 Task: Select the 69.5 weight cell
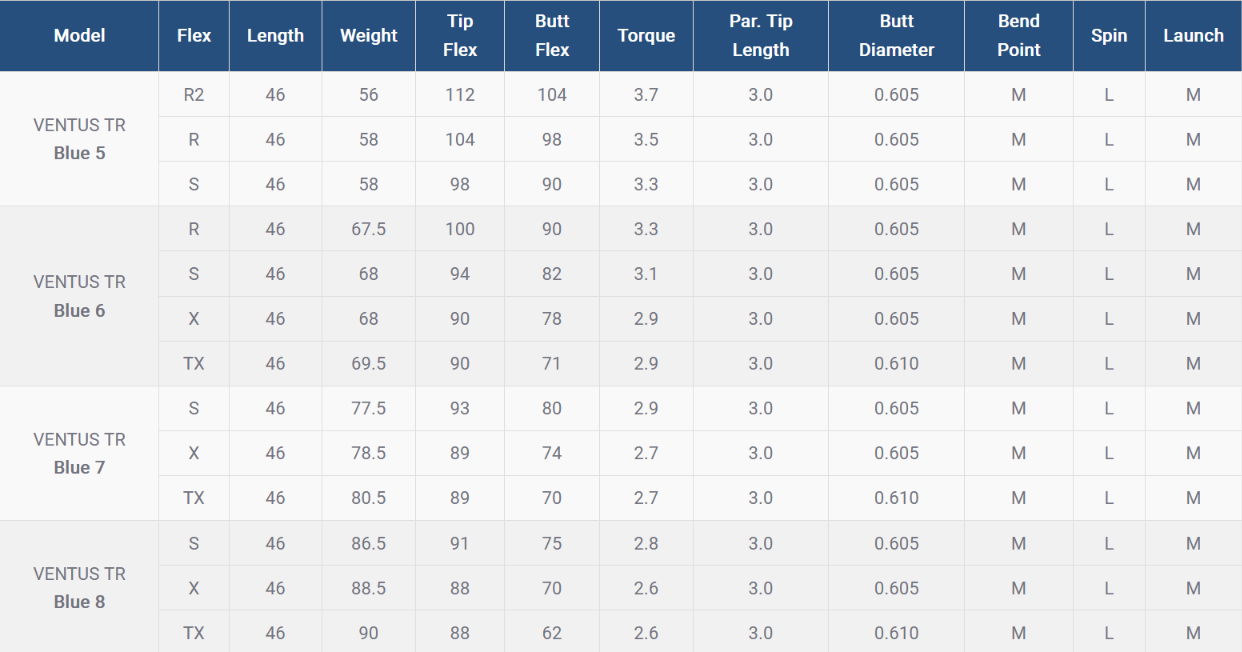click(x=369, y=364)
